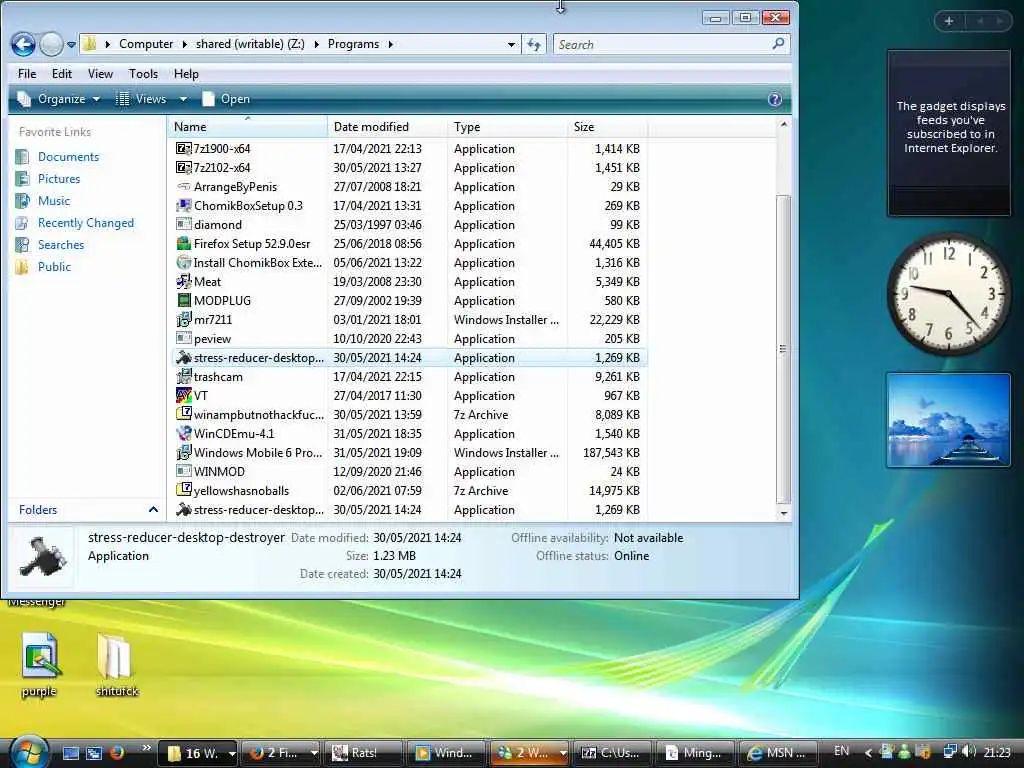
Task: Select the purple desktop icon
Action: tap(39, 665)
